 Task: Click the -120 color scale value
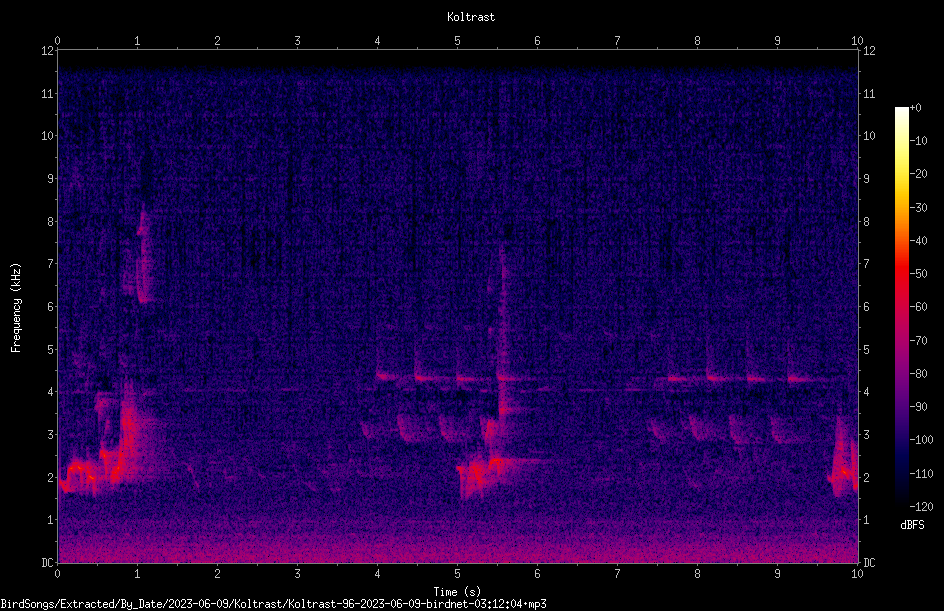(921, 506)
